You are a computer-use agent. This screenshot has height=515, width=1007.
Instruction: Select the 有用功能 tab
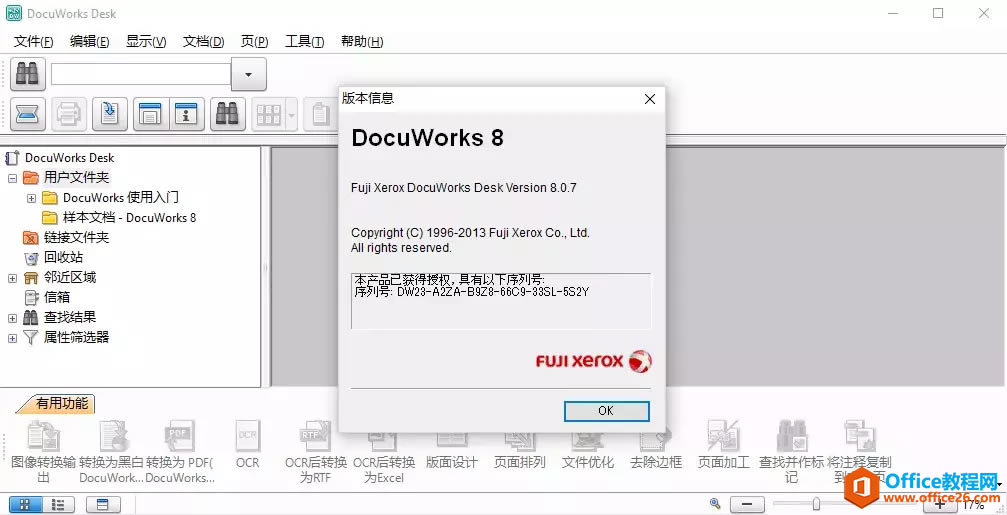[61, 403]
